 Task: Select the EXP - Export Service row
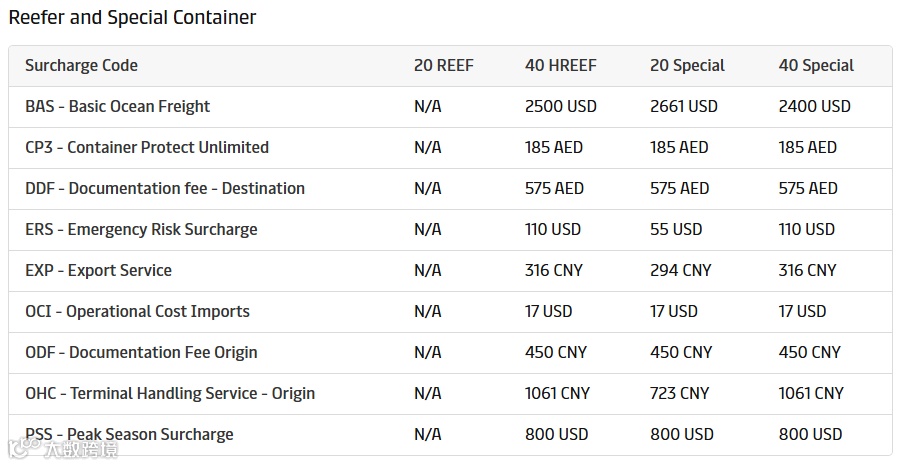click(x=98, y=271)
